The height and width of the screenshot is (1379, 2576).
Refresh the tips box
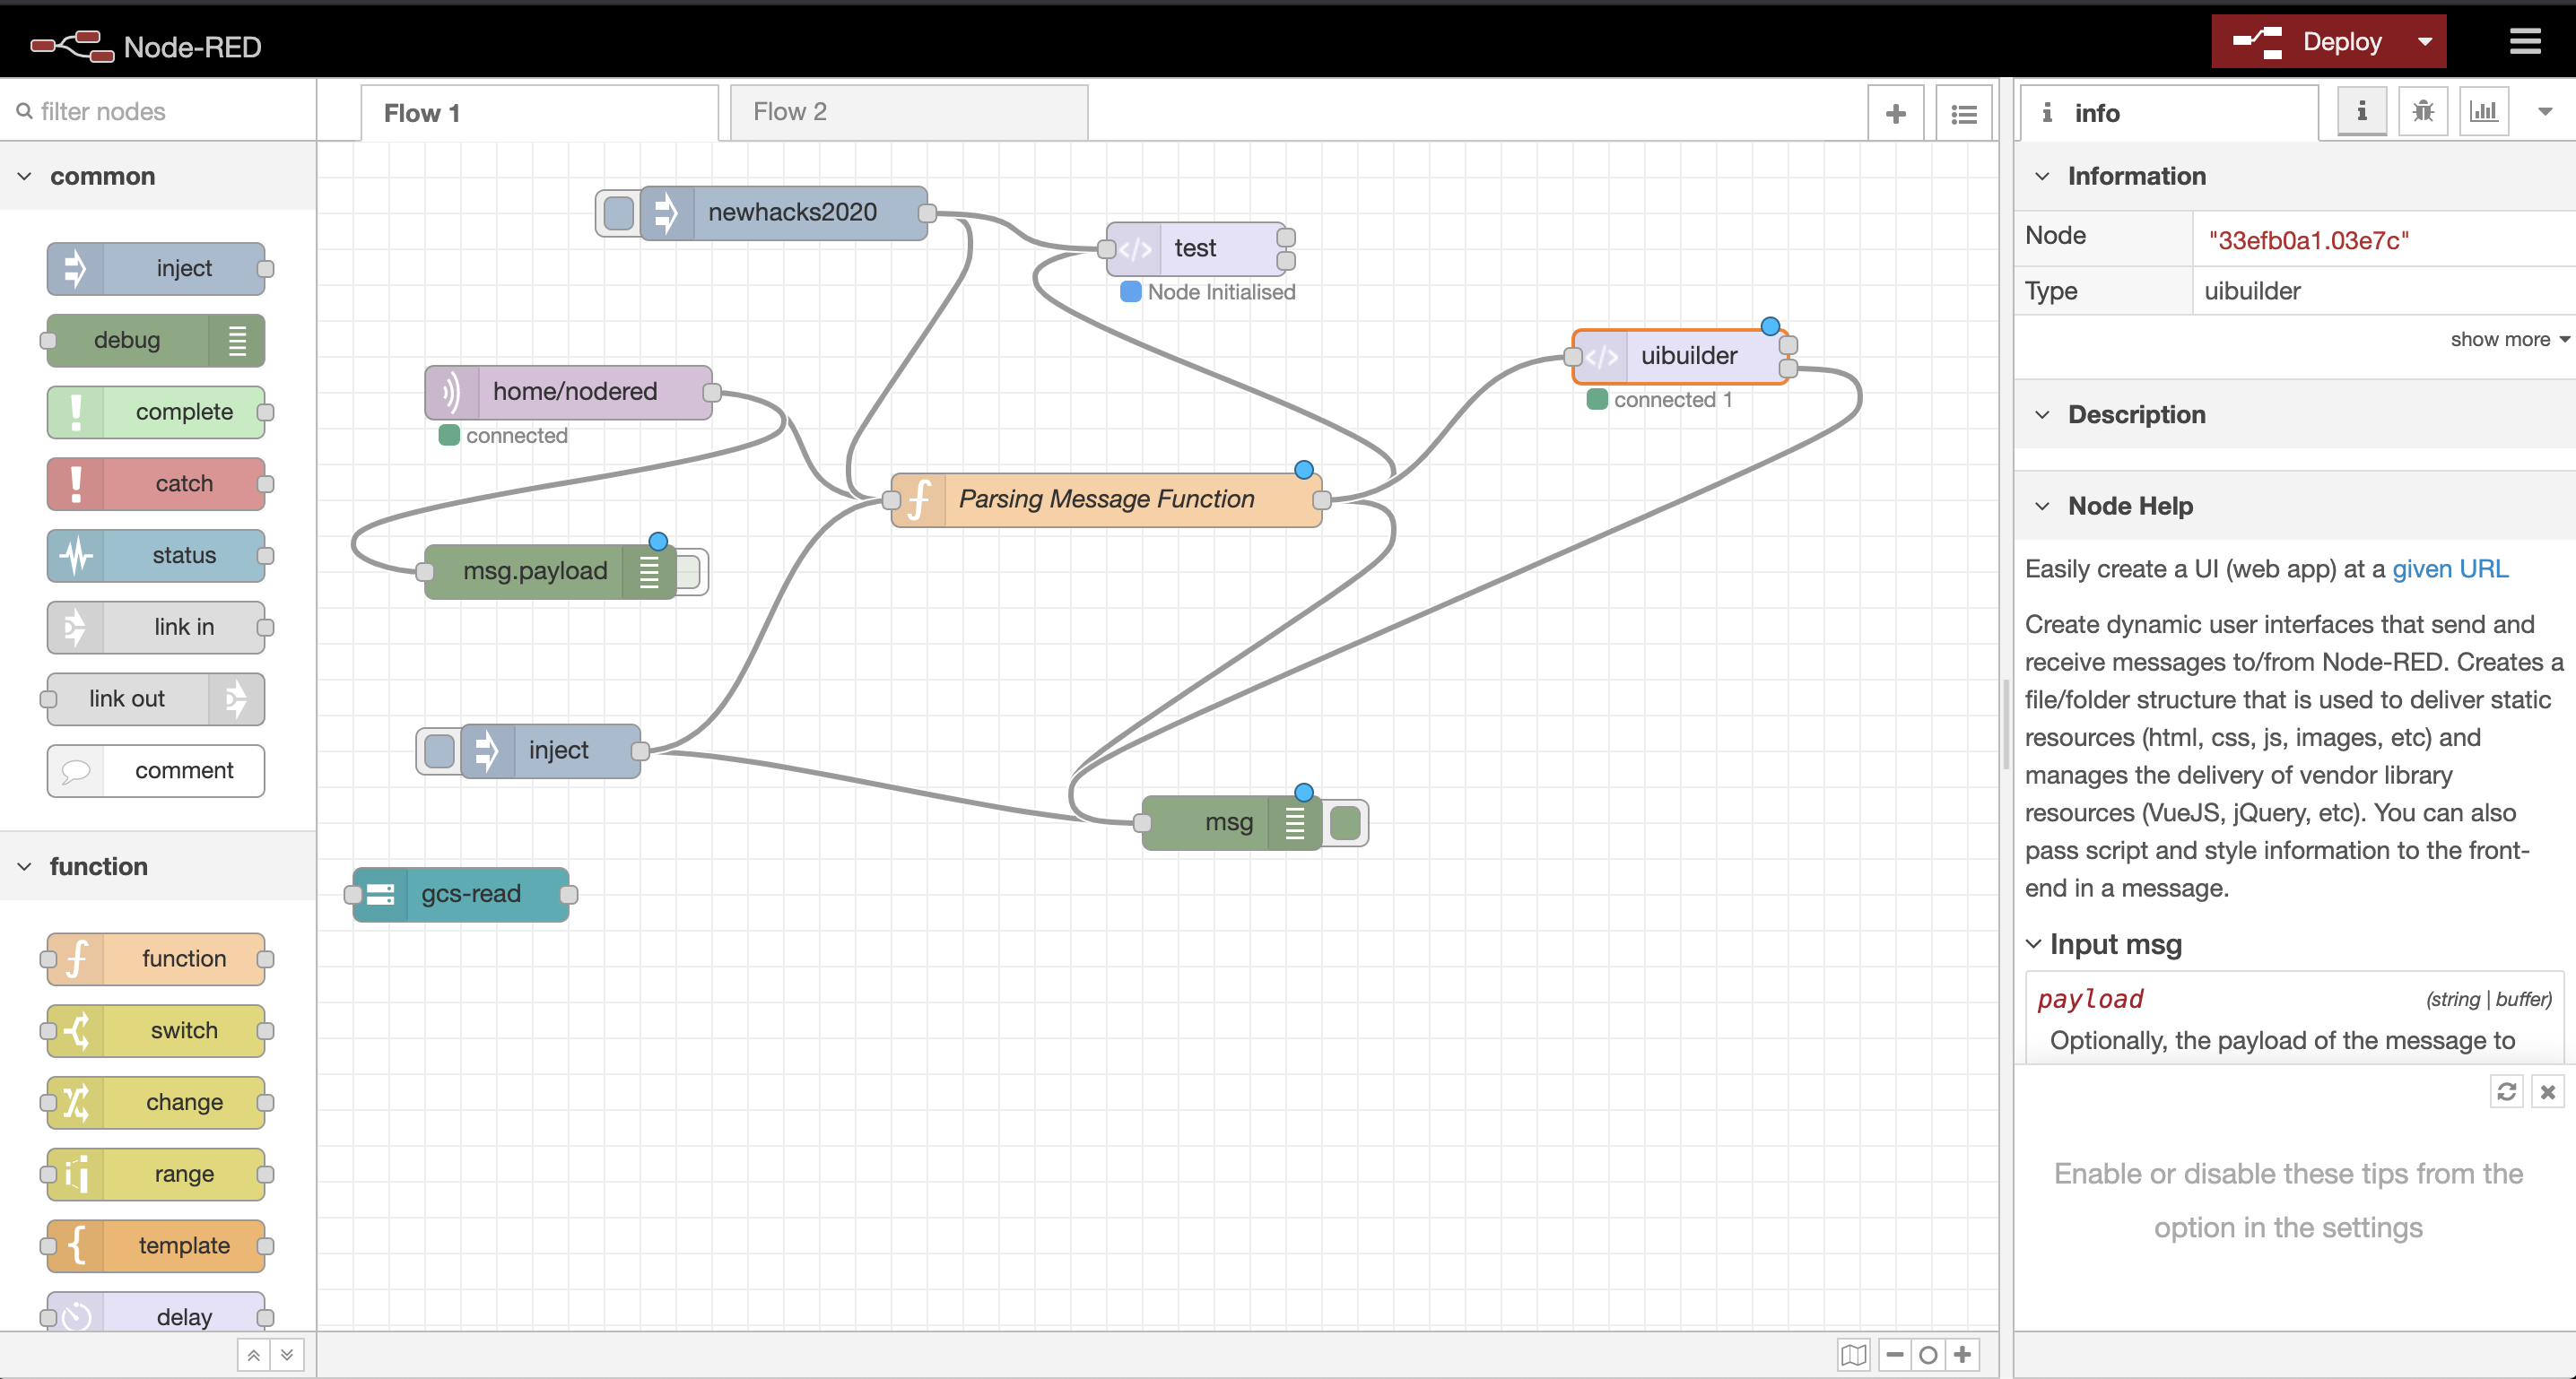click(2506, 1091)
